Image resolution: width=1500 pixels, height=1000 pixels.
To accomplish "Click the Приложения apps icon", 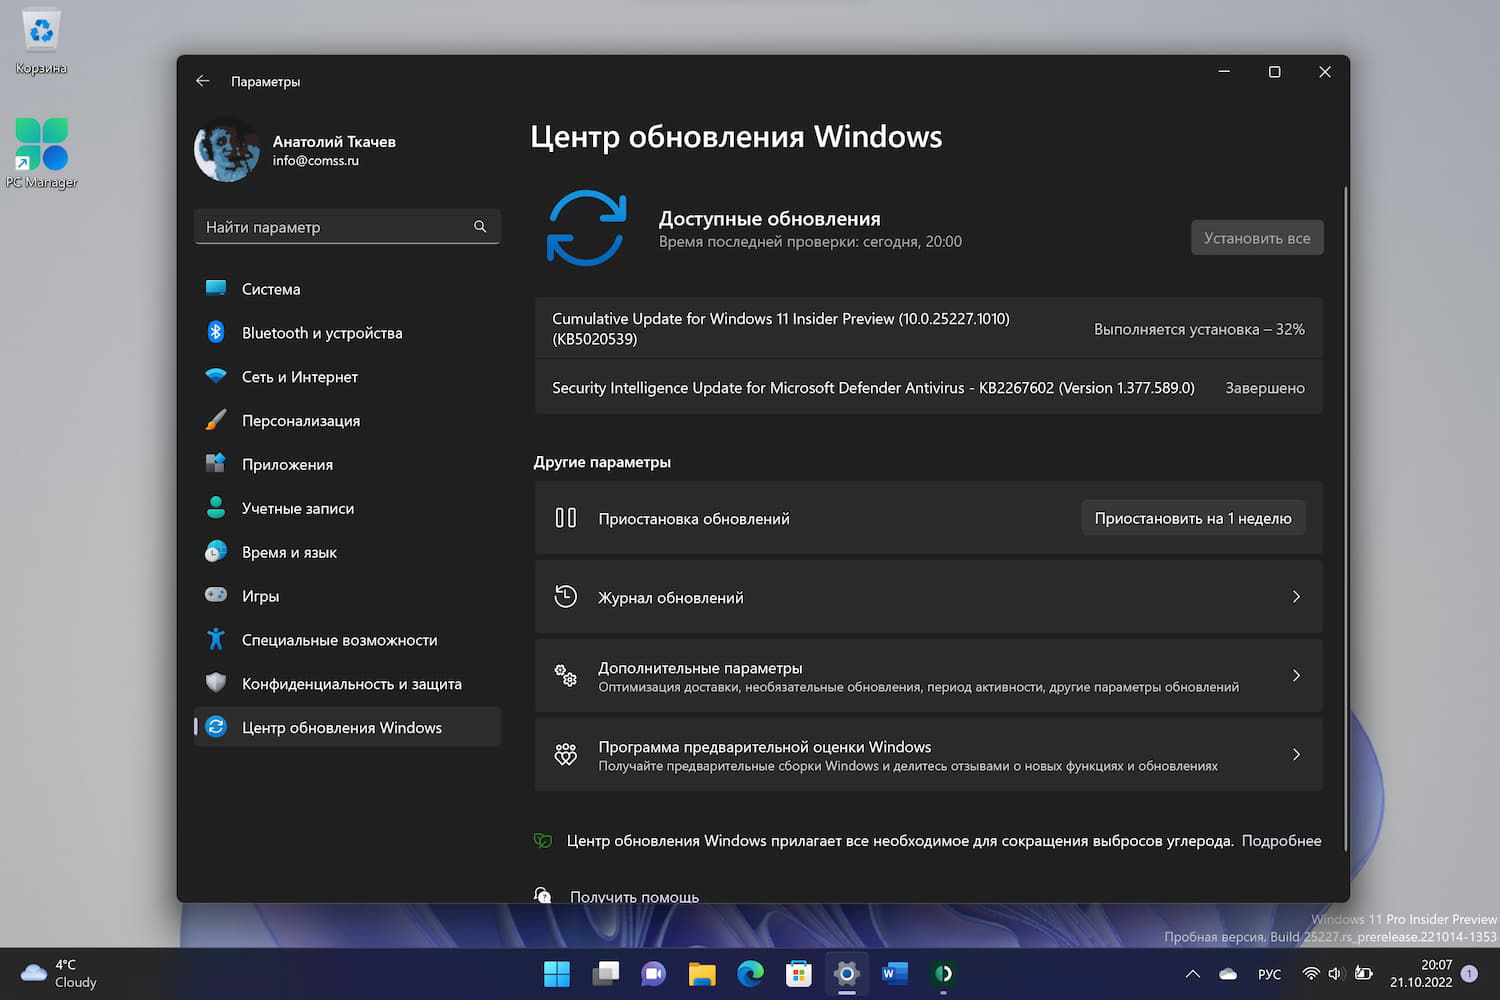I will (216, 463).
